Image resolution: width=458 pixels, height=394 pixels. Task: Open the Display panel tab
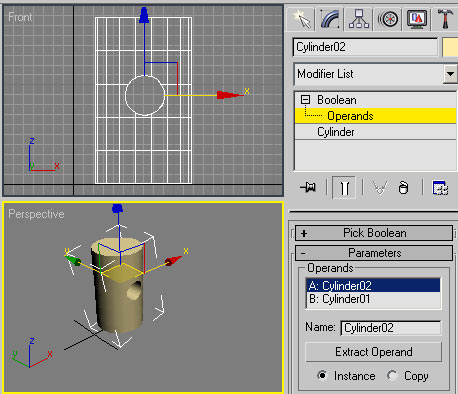(x=417, y=19)
